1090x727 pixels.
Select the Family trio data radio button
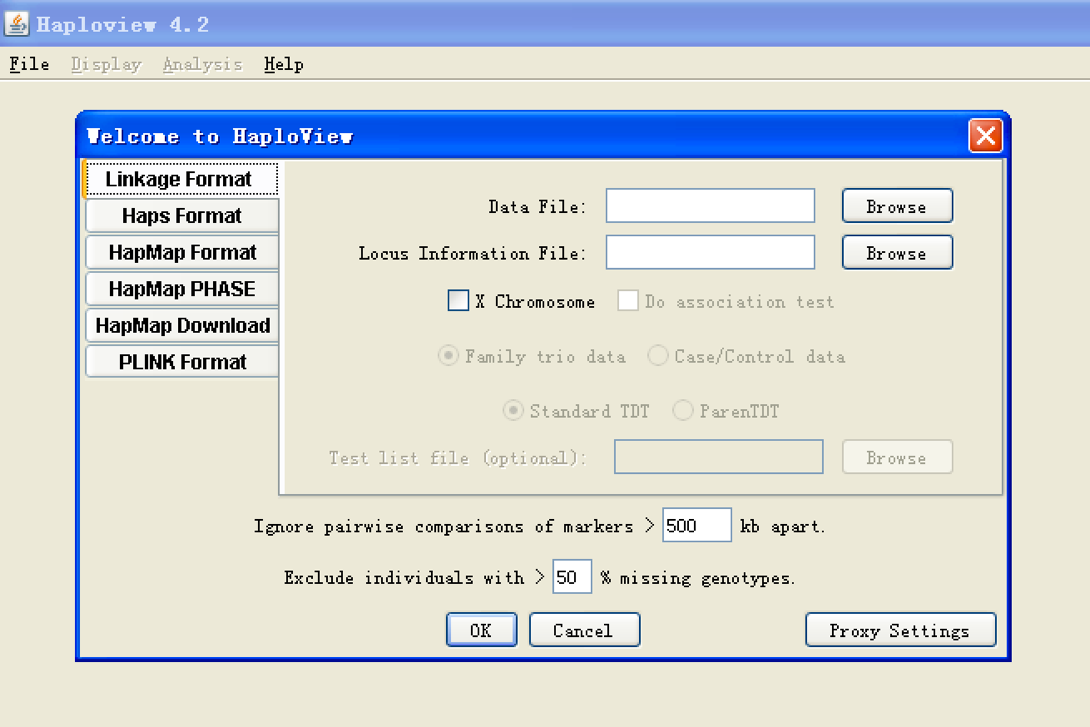(x=448, y=356)
